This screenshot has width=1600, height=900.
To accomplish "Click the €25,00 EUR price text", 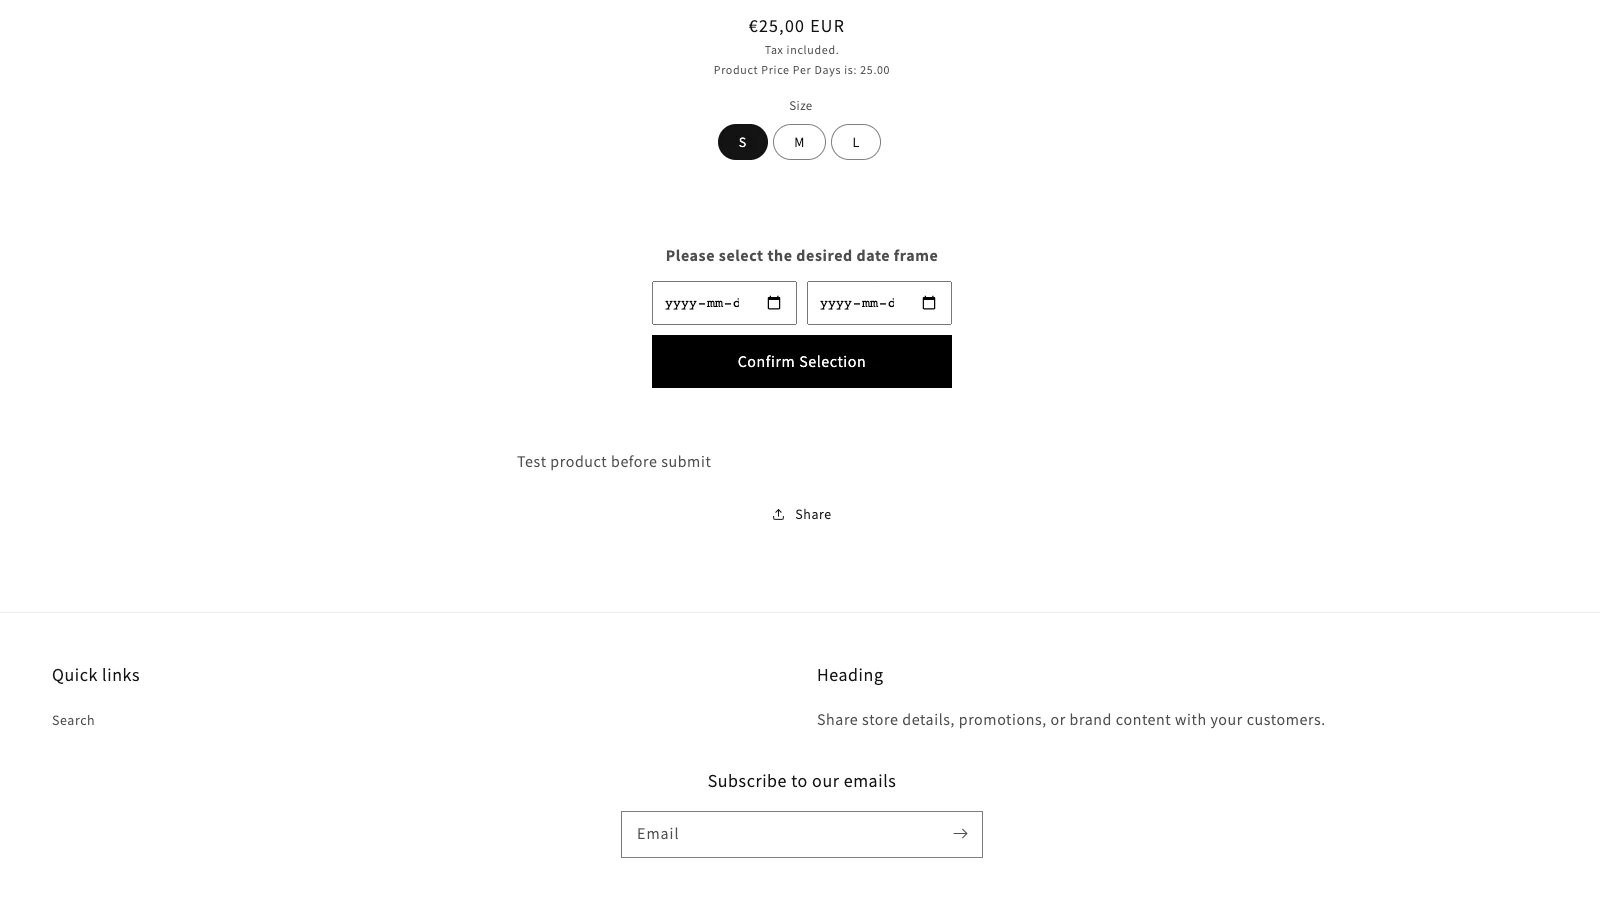I will (x=797, y=26).
